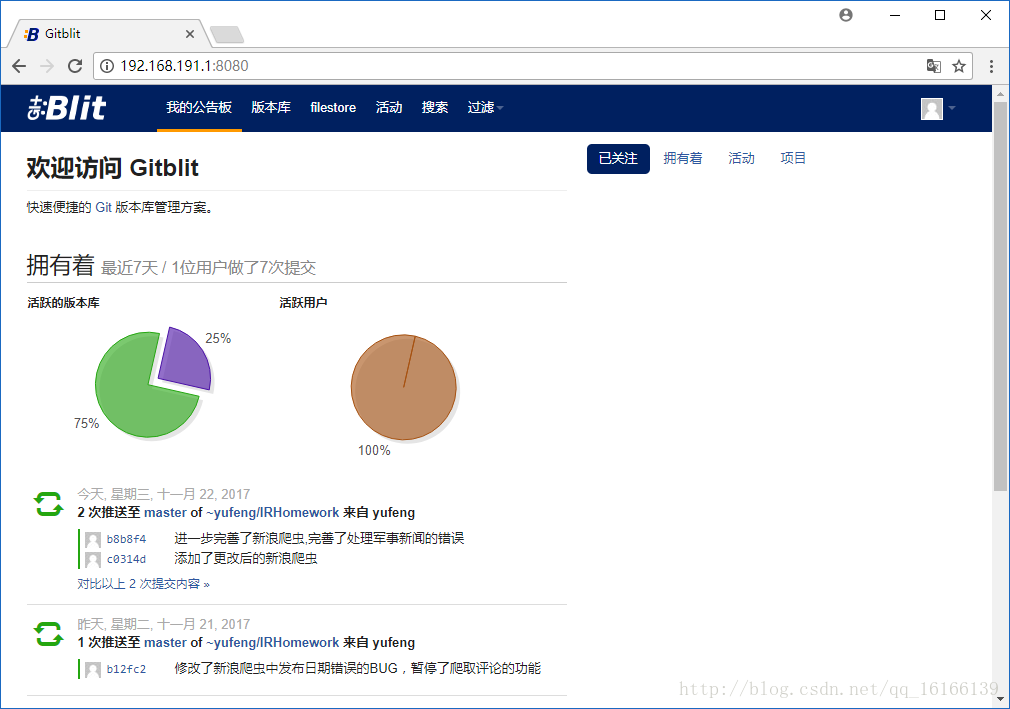1010x709 pixels.
Task: Open commit message 进一步完善了新浪爬虫
Action: pyautogui.click(x=319, y=538)
